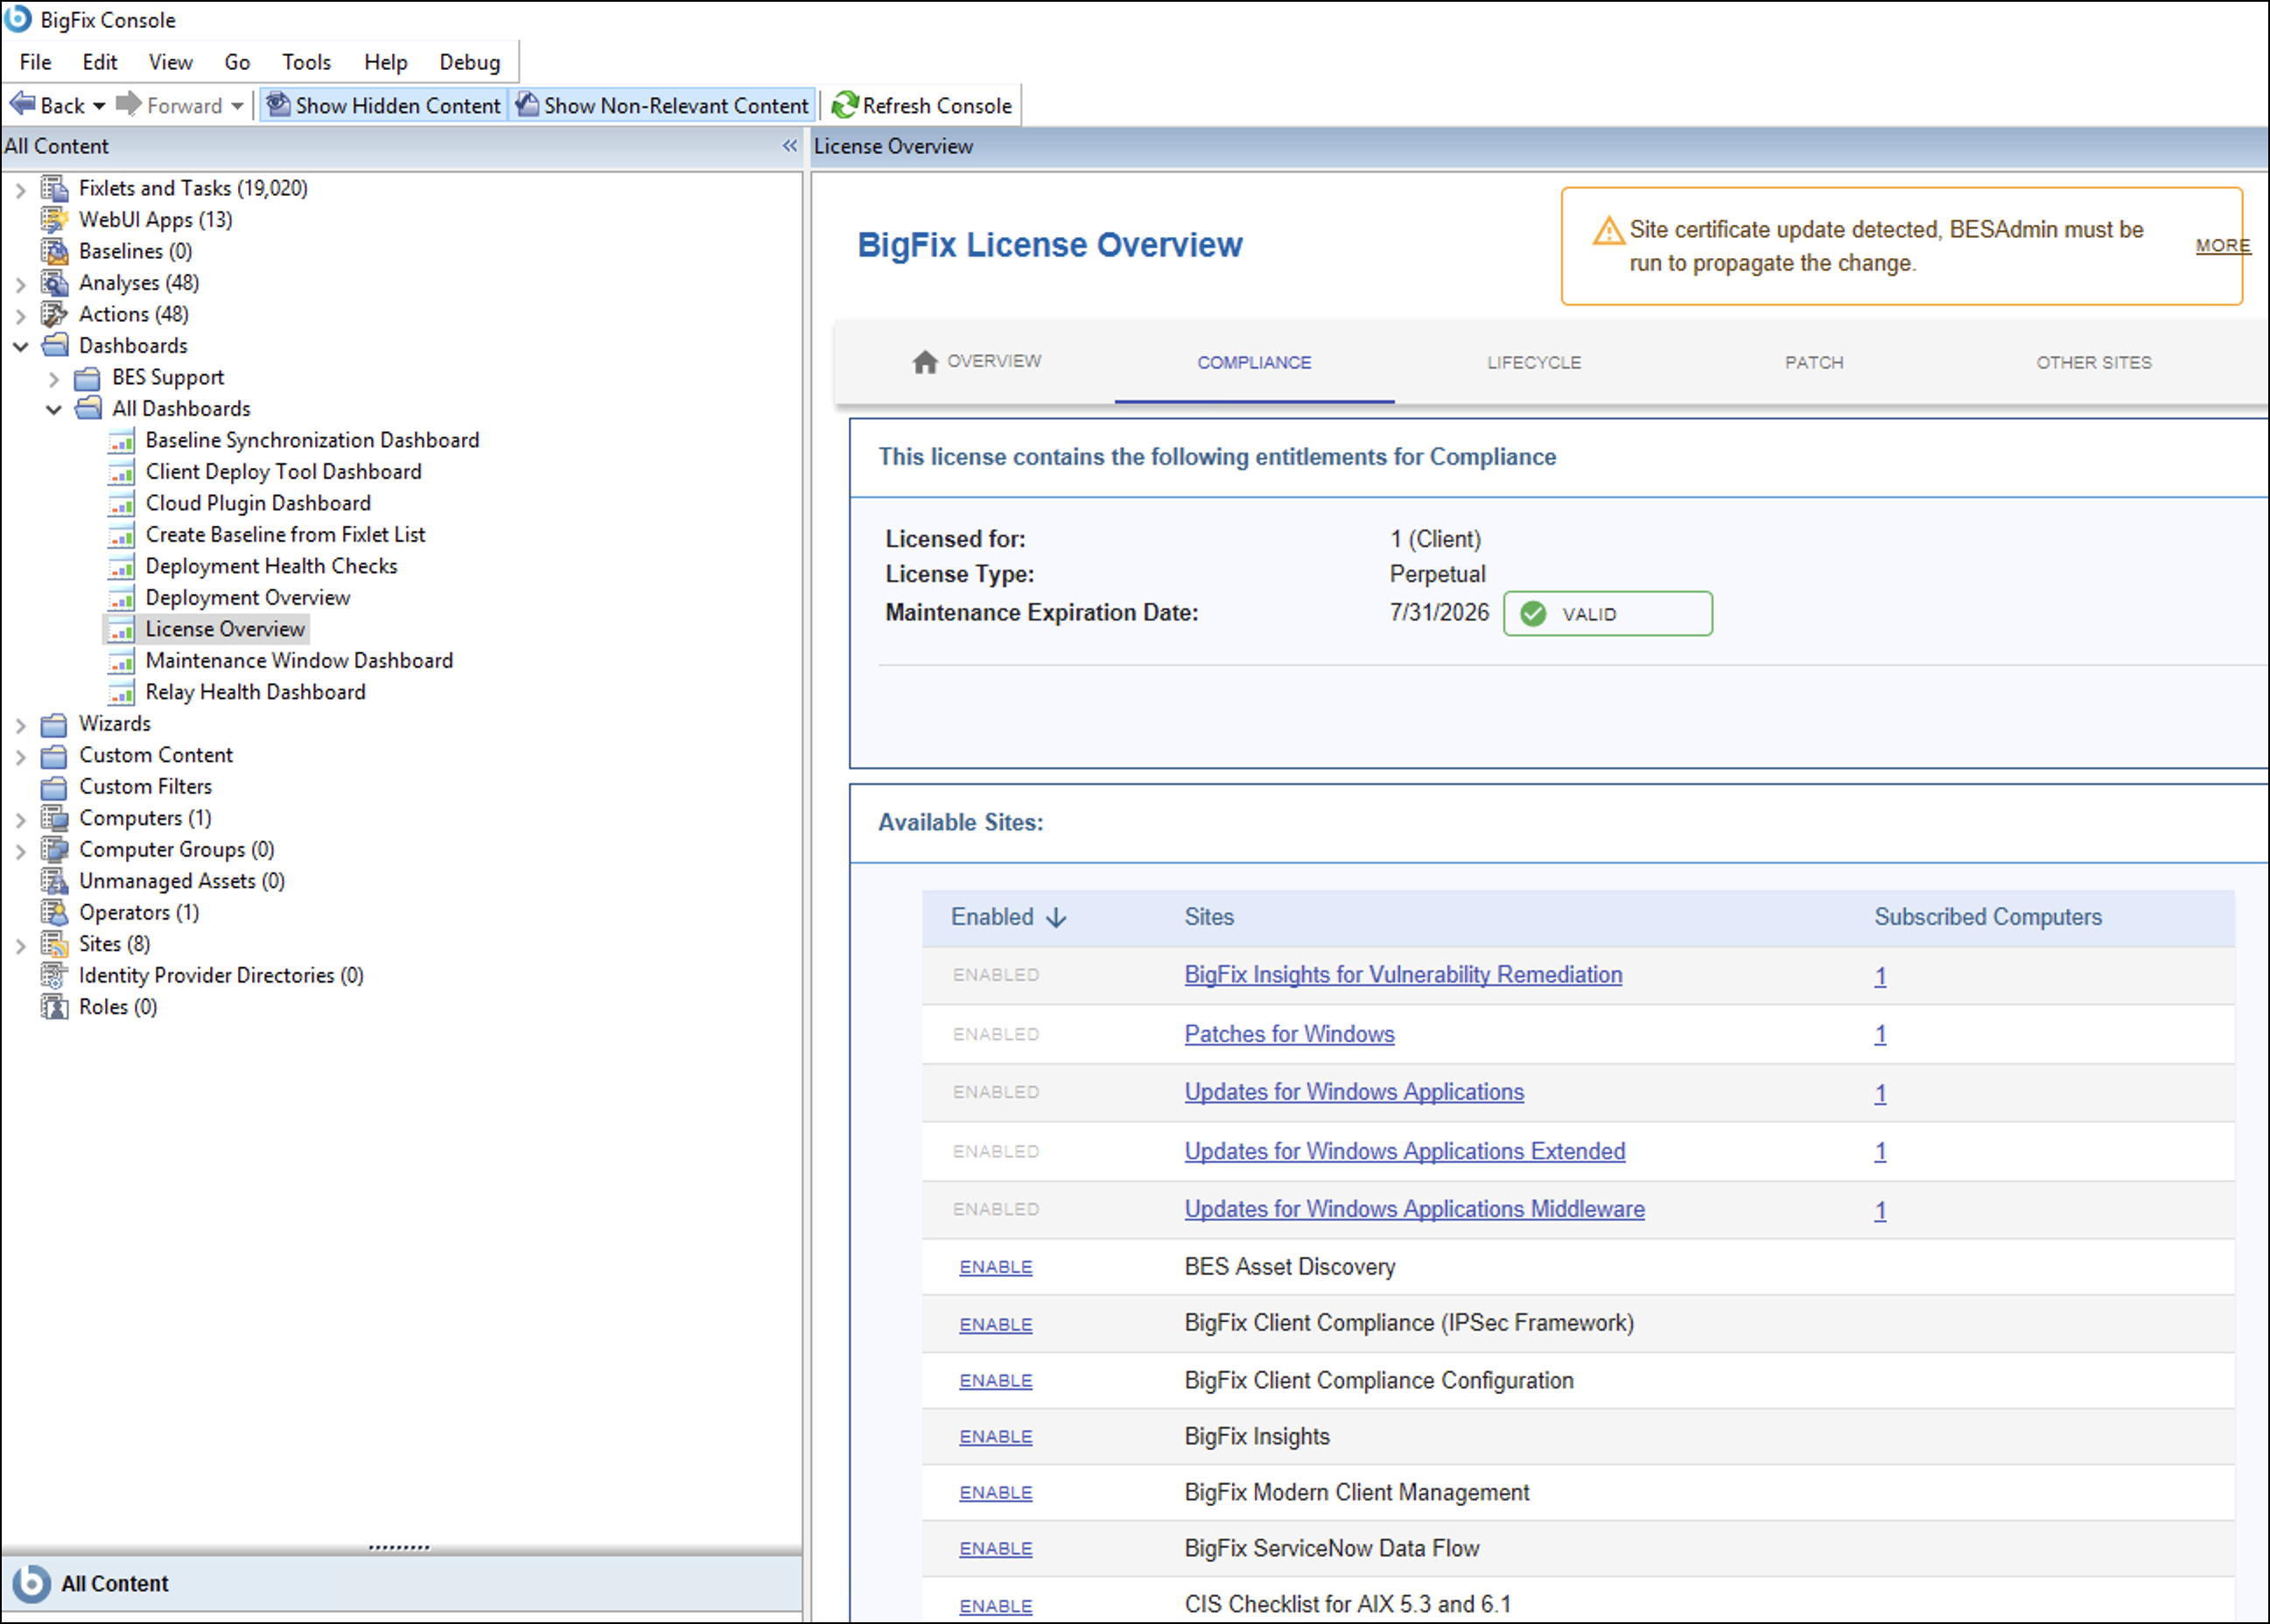Collapse the All Content navigation pane
The height and width of the screenshot is (1624, 2270).
[x=790, y=146]
